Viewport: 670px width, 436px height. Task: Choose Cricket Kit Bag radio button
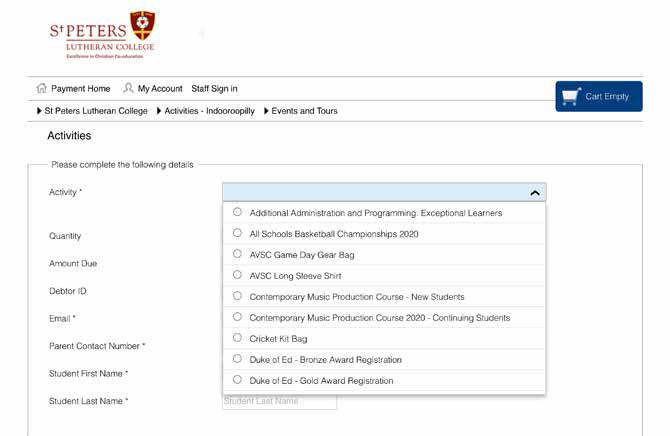pos(237,338)
